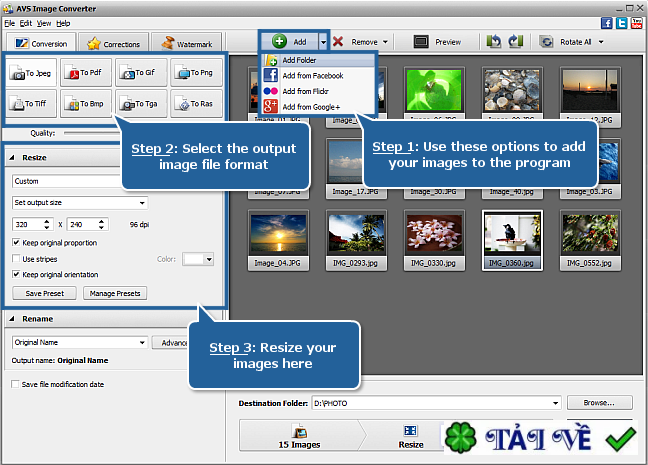Rotate the selected image to the left
Screen dimensions: 648x465
click(x=494, y=41)
